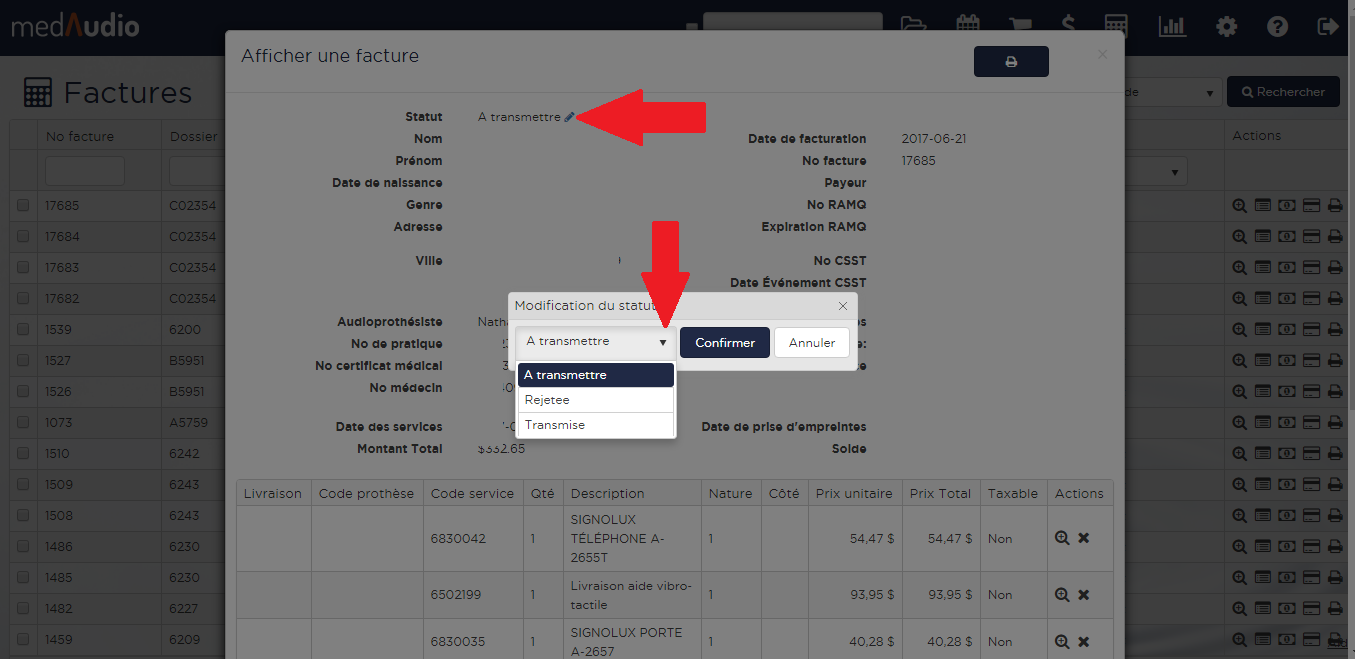View details of Livraison aide vibro-tactile line
Image resolution: width=1355 pixels, height=659 pixels.
pyautogui.click(x=1062, y=594)
